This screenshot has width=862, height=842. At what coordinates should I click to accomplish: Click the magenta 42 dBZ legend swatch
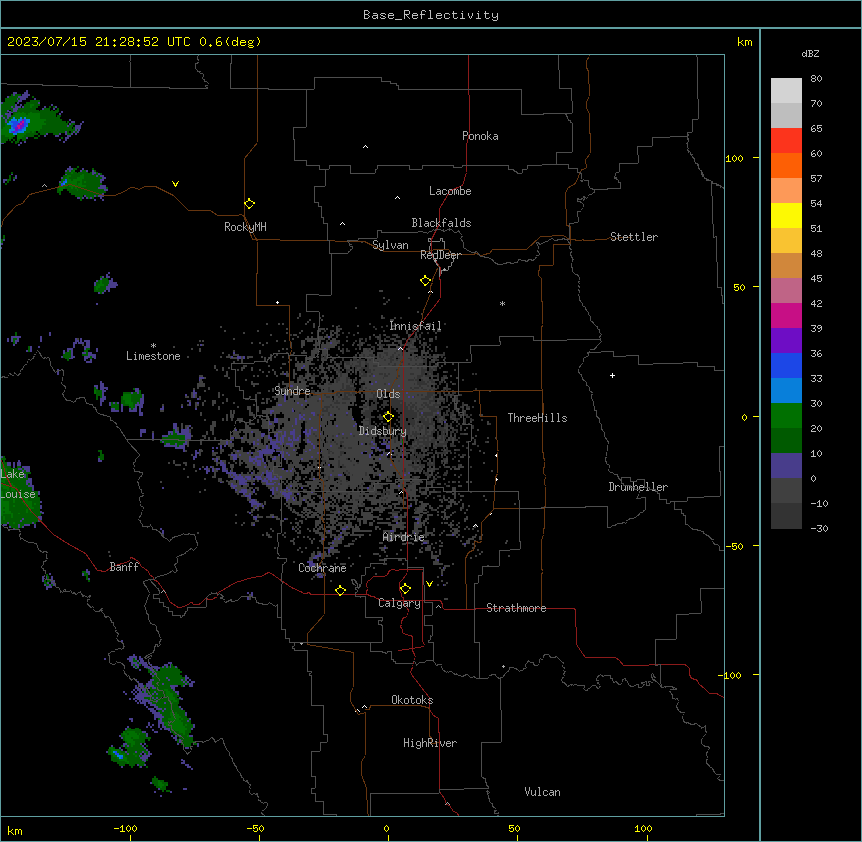786,315
